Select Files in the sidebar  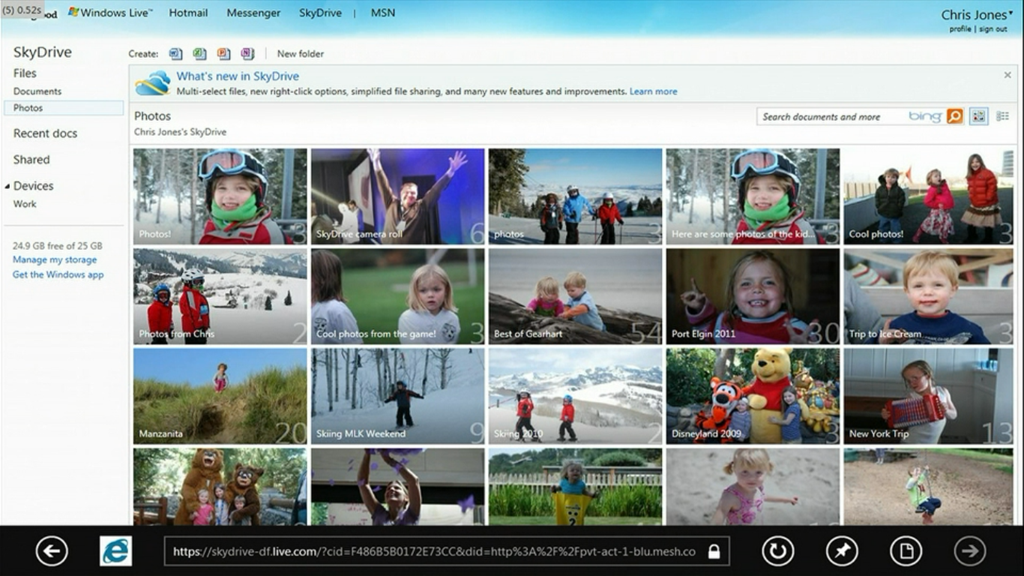pyautogui.click(x=25, y=73)
